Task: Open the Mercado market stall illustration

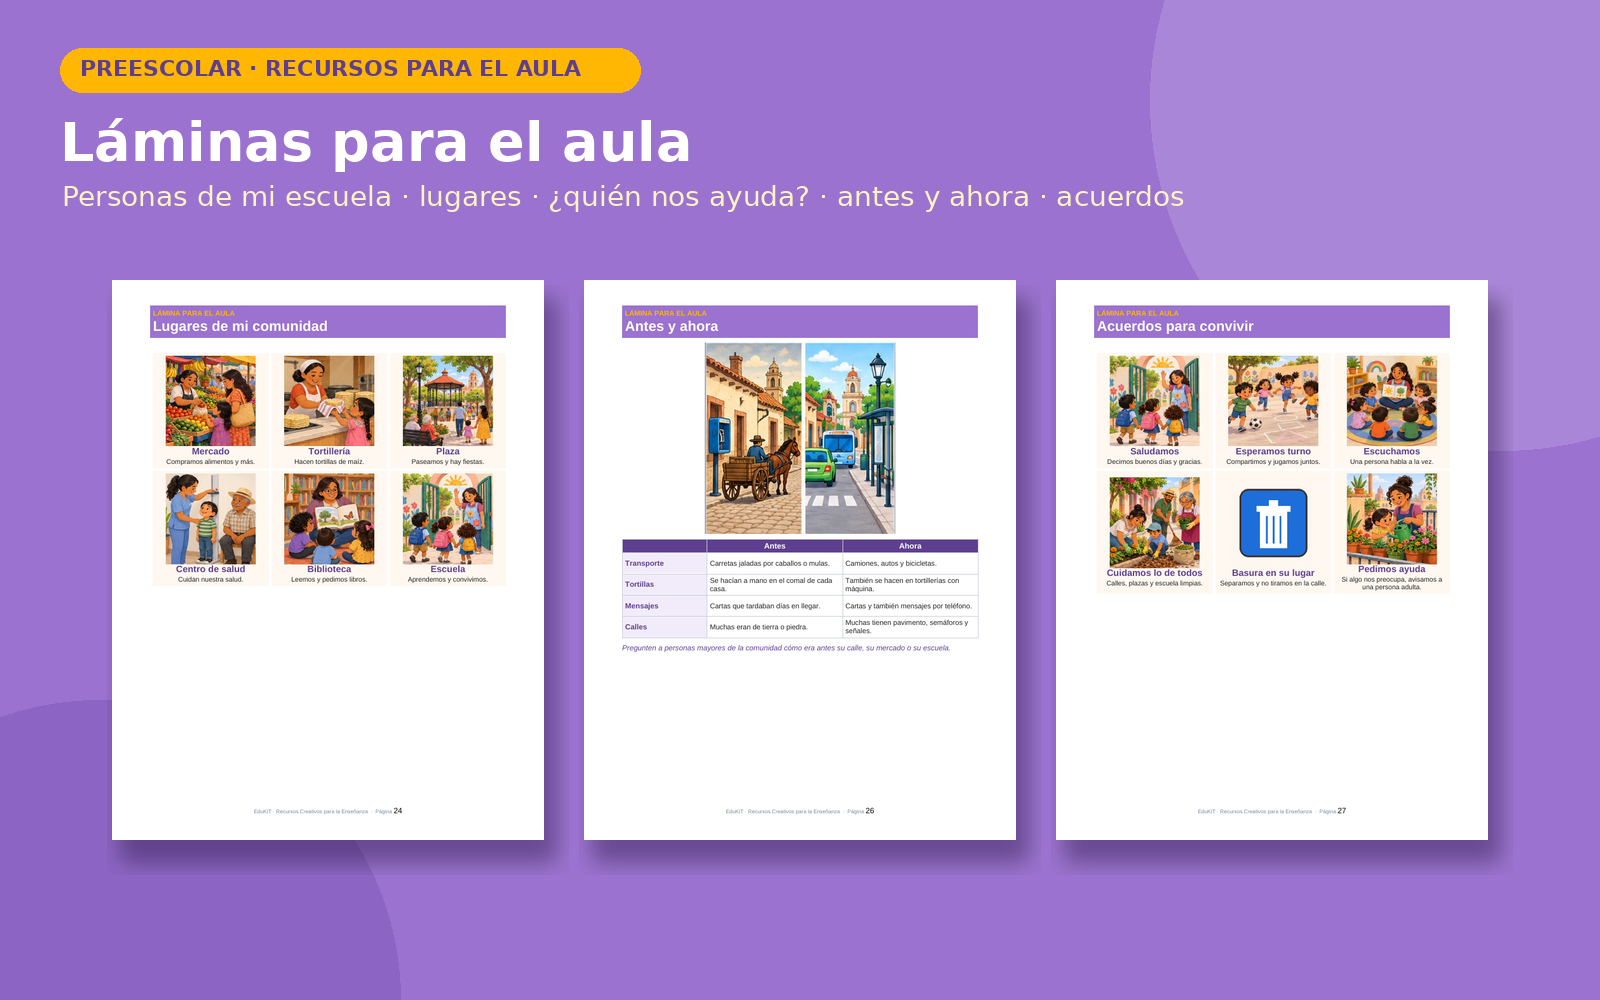Action: tap(211, 401)
